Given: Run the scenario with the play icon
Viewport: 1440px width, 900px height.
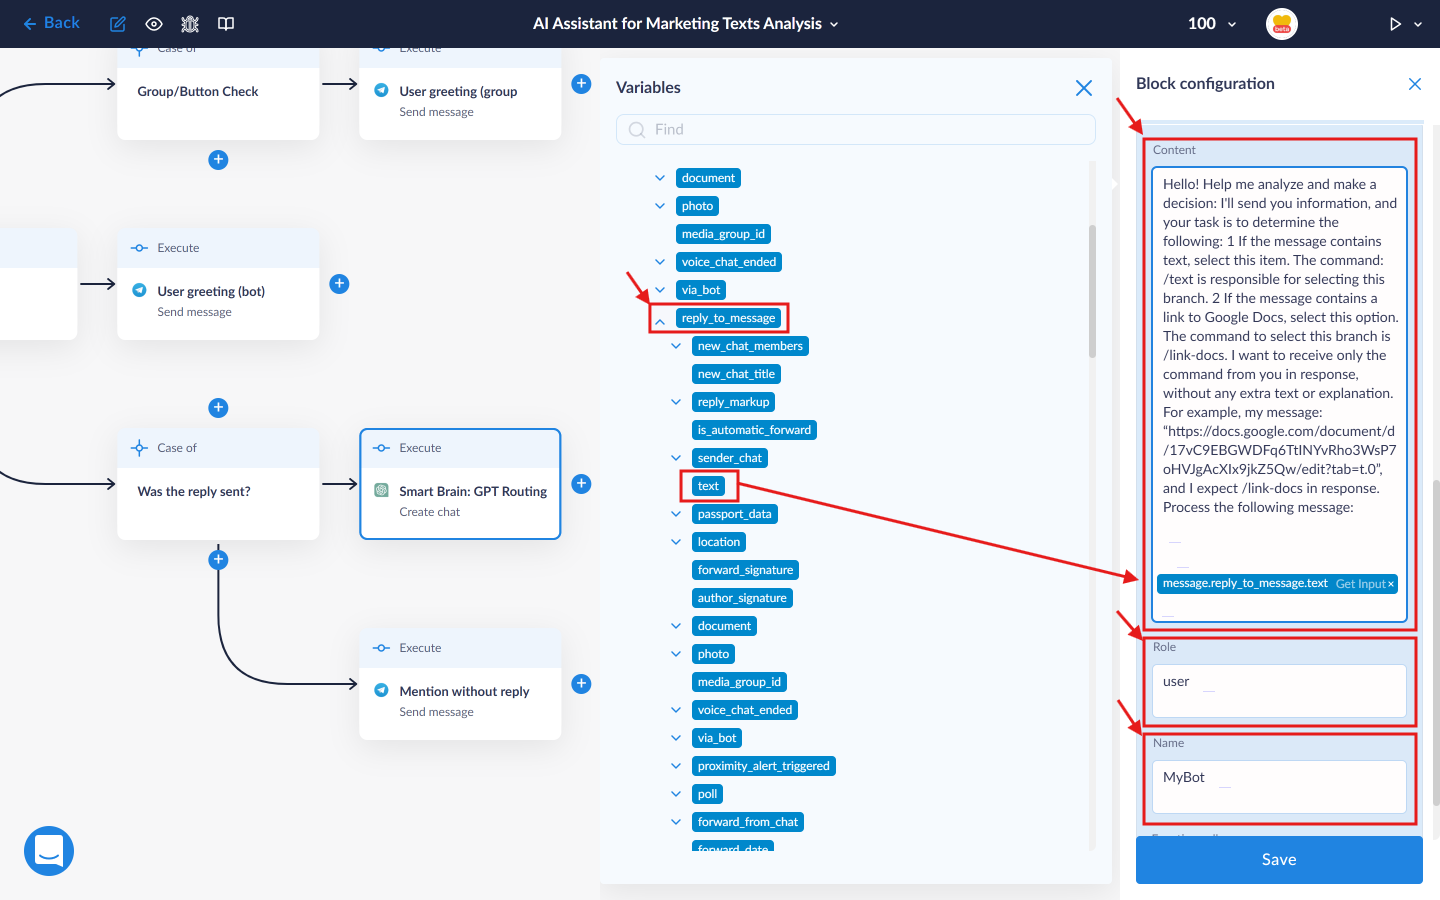Looking at the screenshot, I should click(1395, 24).
